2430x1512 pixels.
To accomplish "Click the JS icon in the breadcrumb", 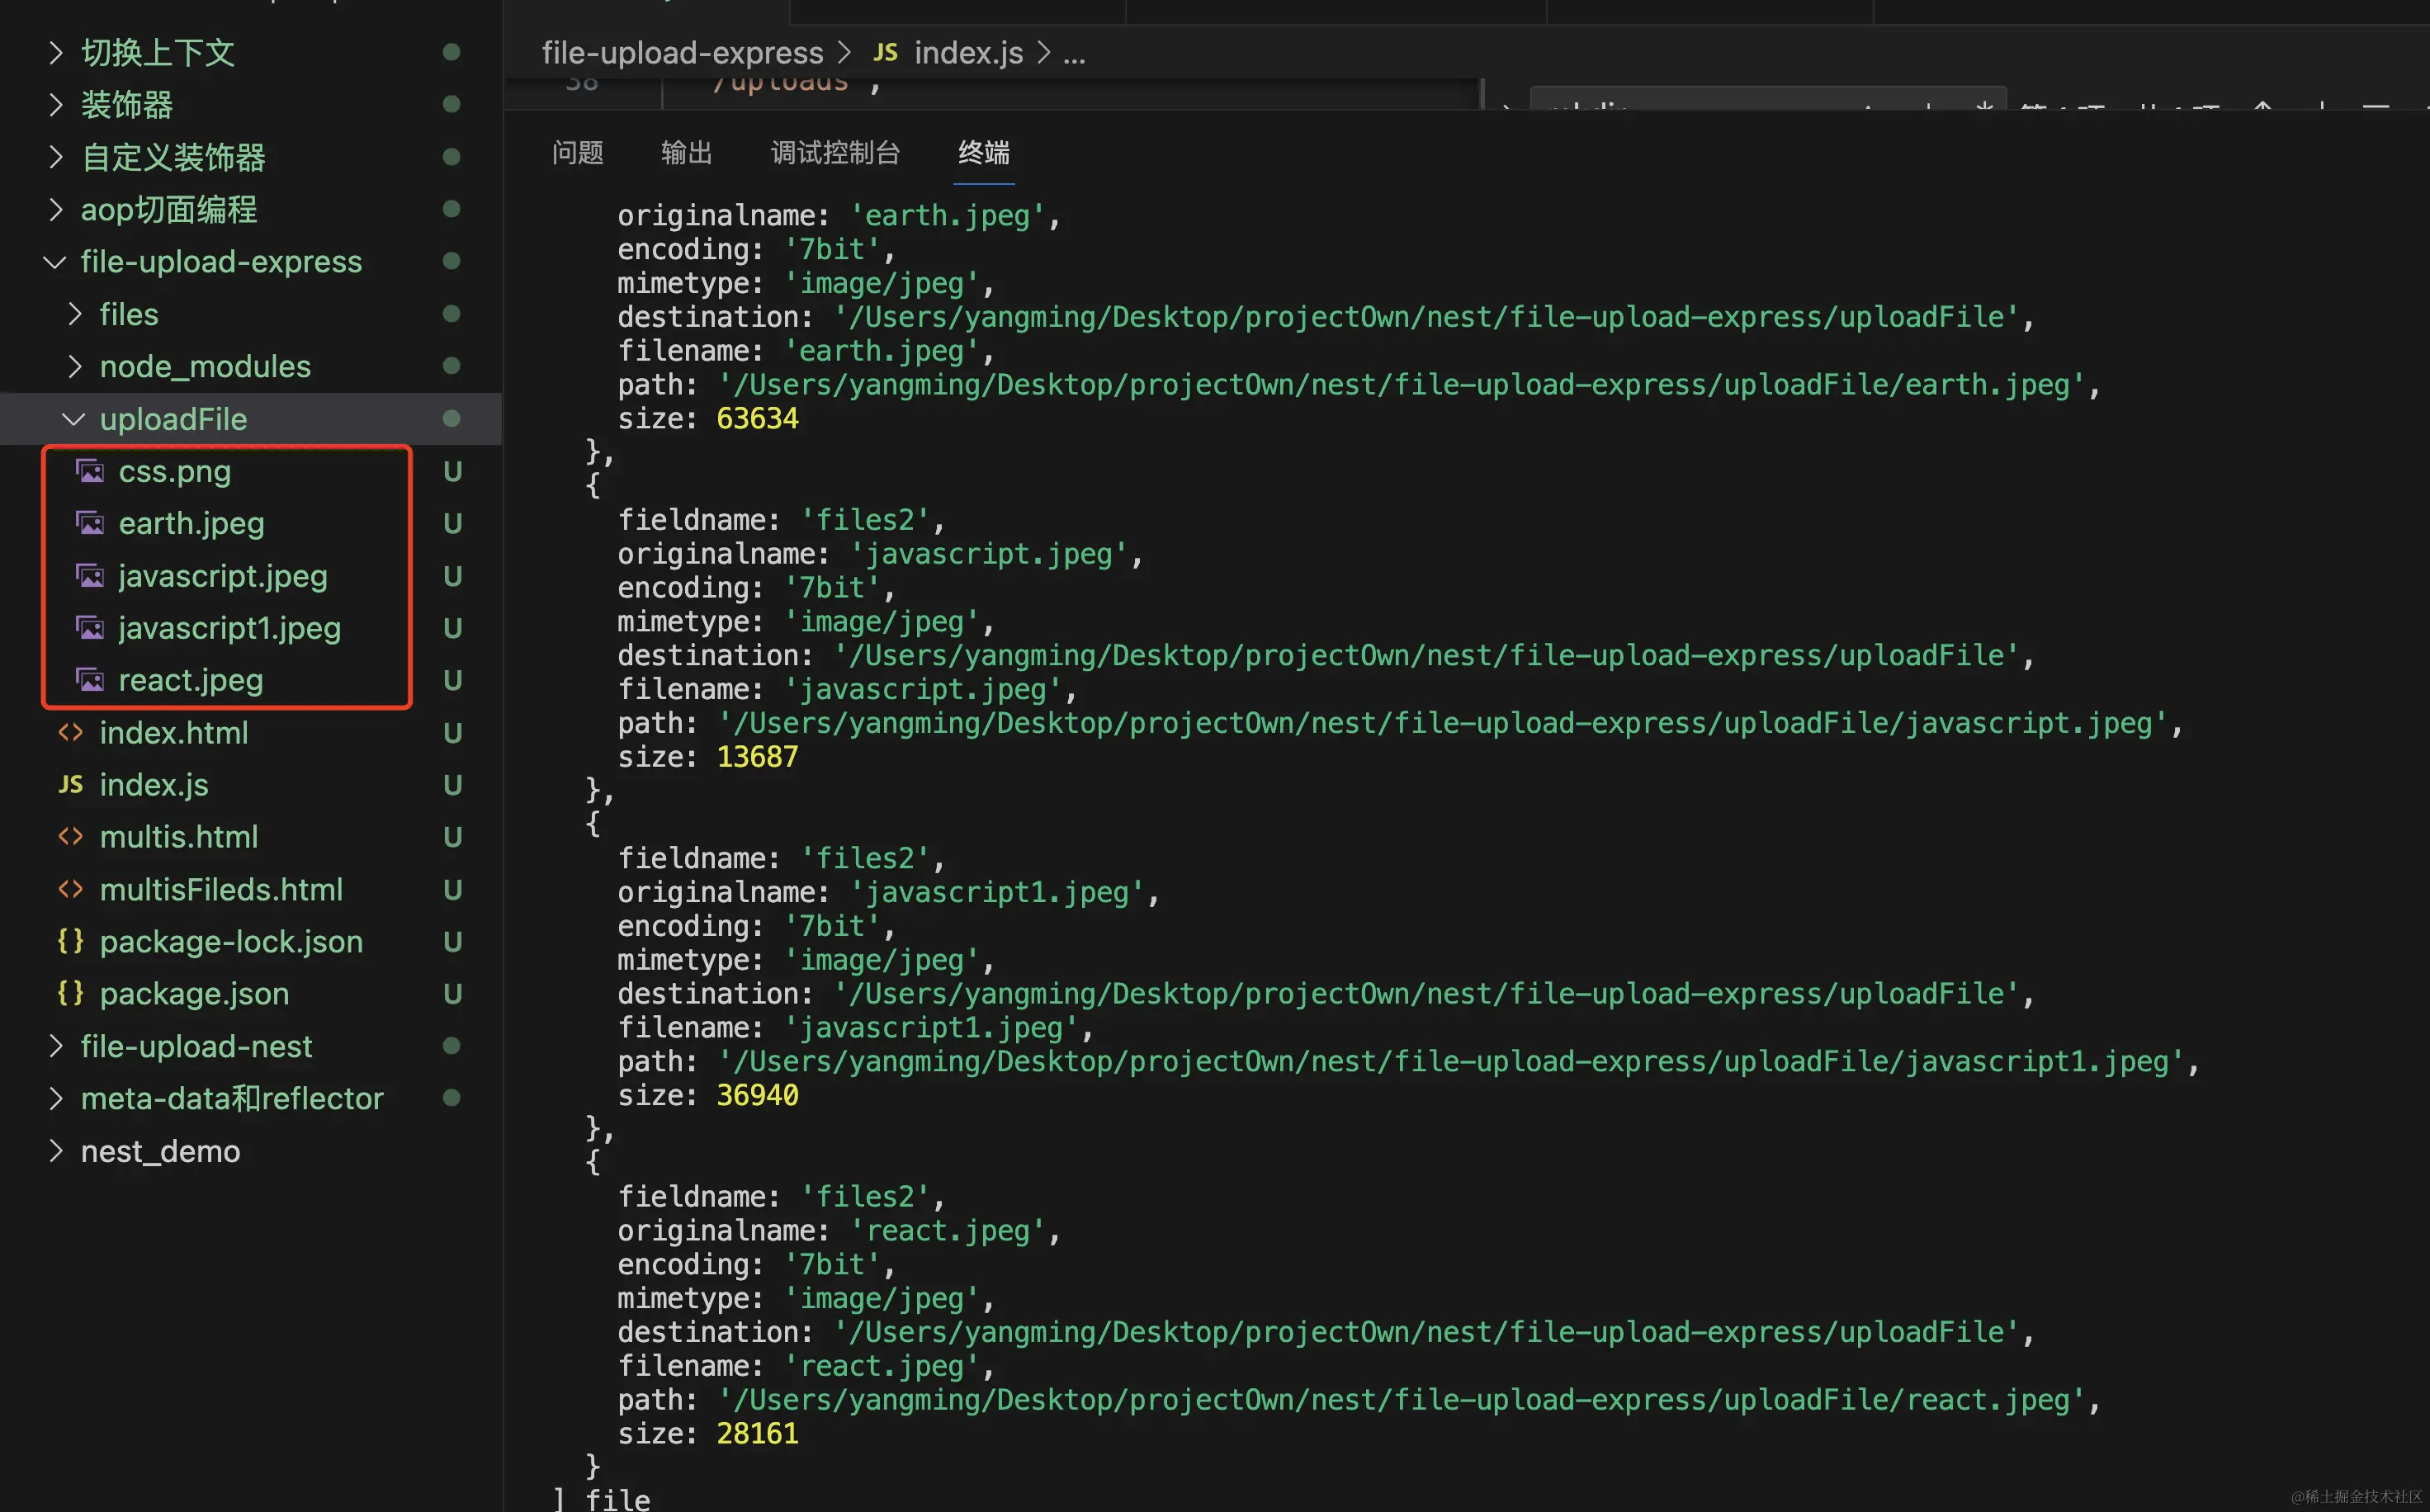I will pyautogui.click(x=885, y=52).
